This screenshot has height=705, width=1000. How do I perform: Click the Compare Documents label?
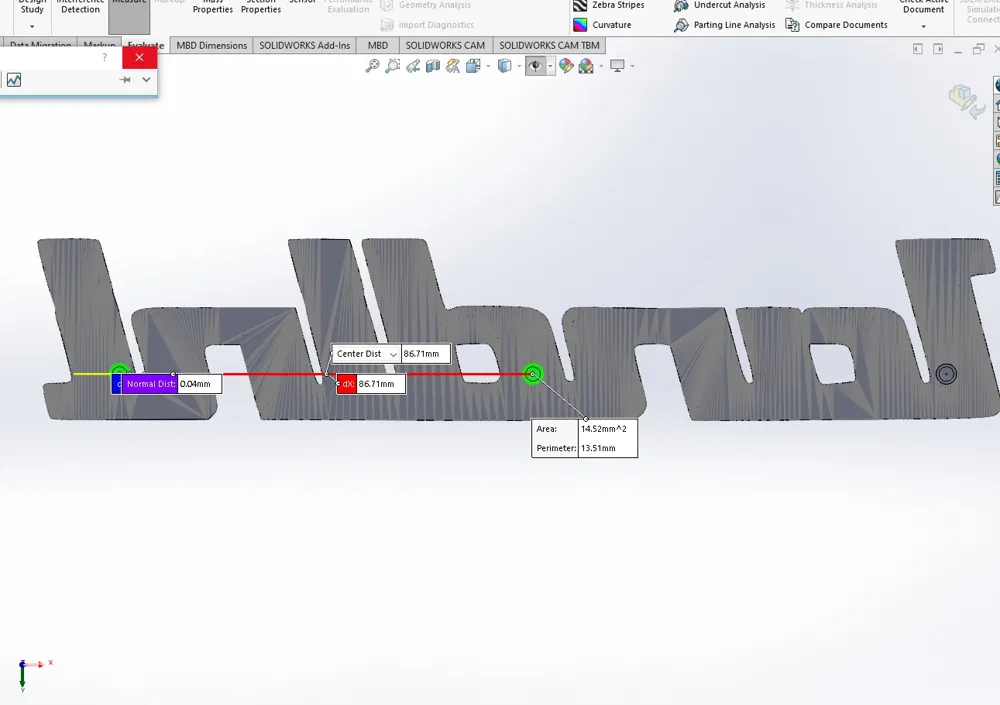[846, 25]
